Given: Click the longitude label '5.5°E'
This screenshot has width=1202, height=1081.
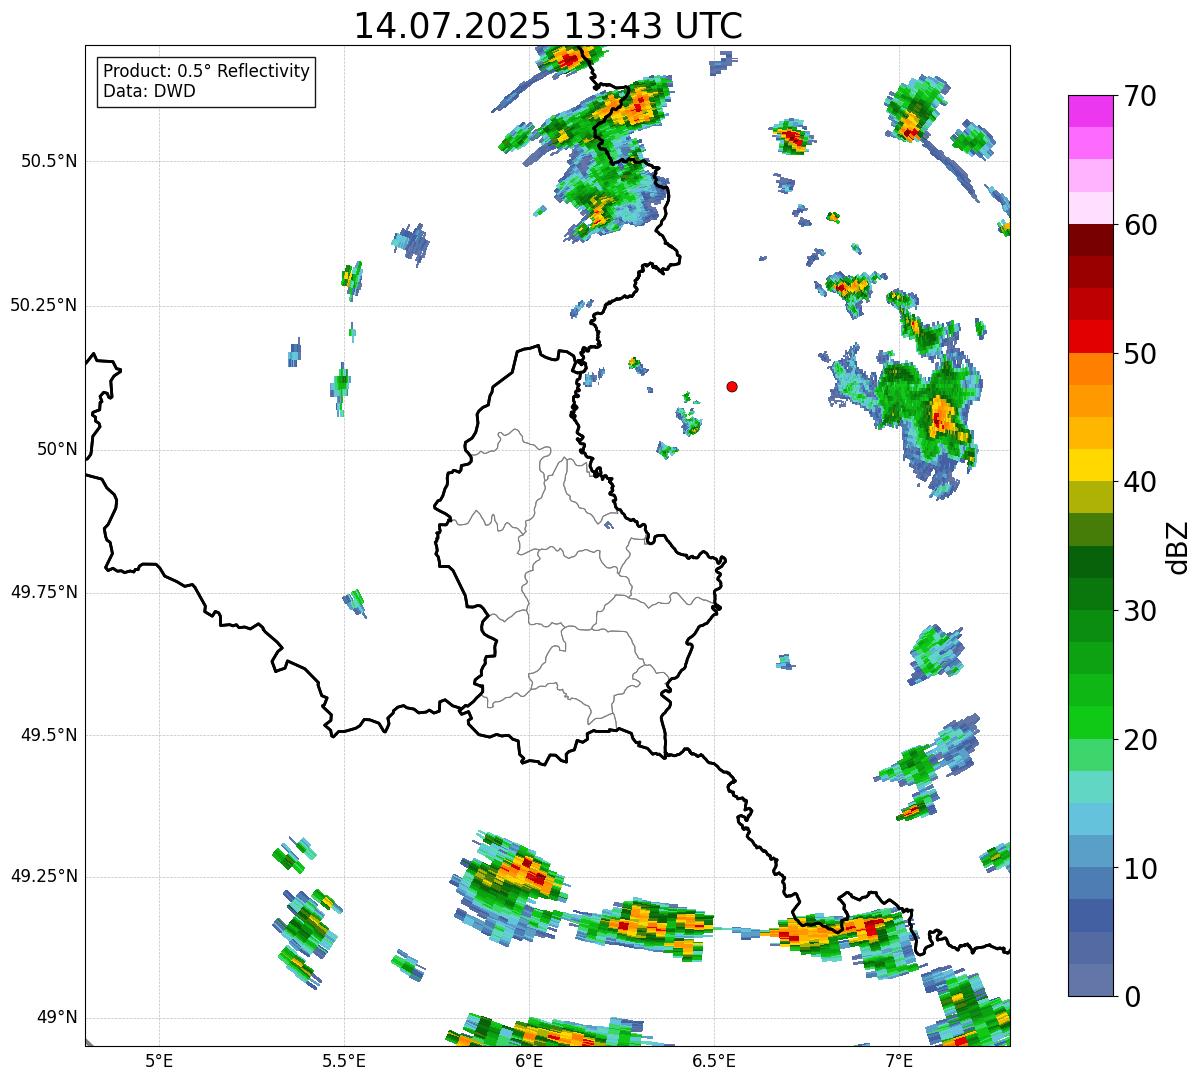Looking at the screenshot, I should tap(344, 1060).
